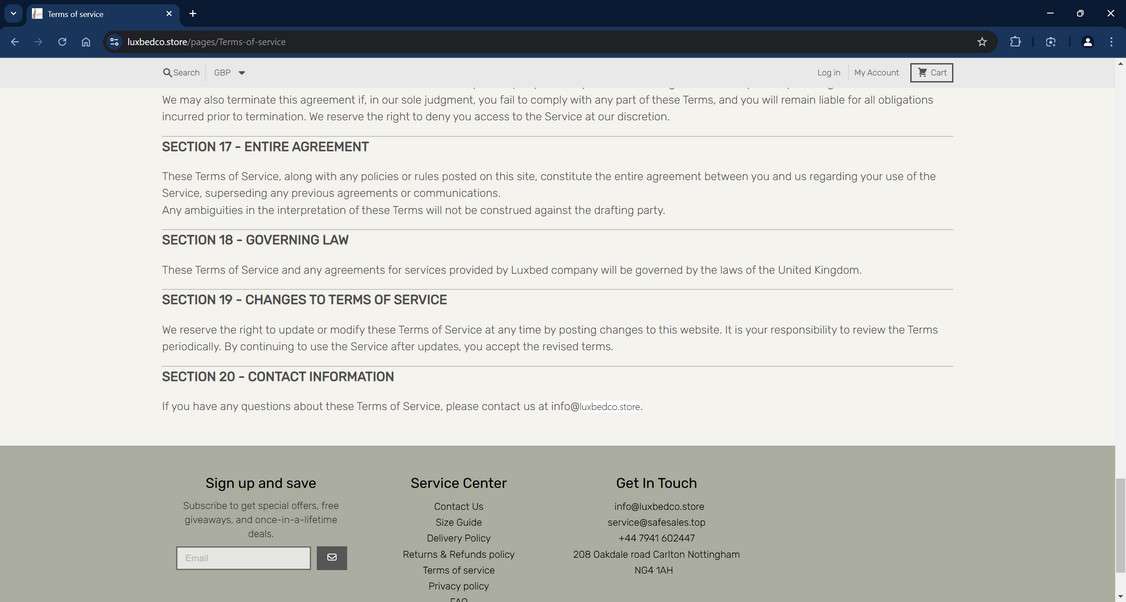Open tab search dropdown arrow
Image resolution: width=1126 pixels, height=602 pixels.
coord(13,14)
